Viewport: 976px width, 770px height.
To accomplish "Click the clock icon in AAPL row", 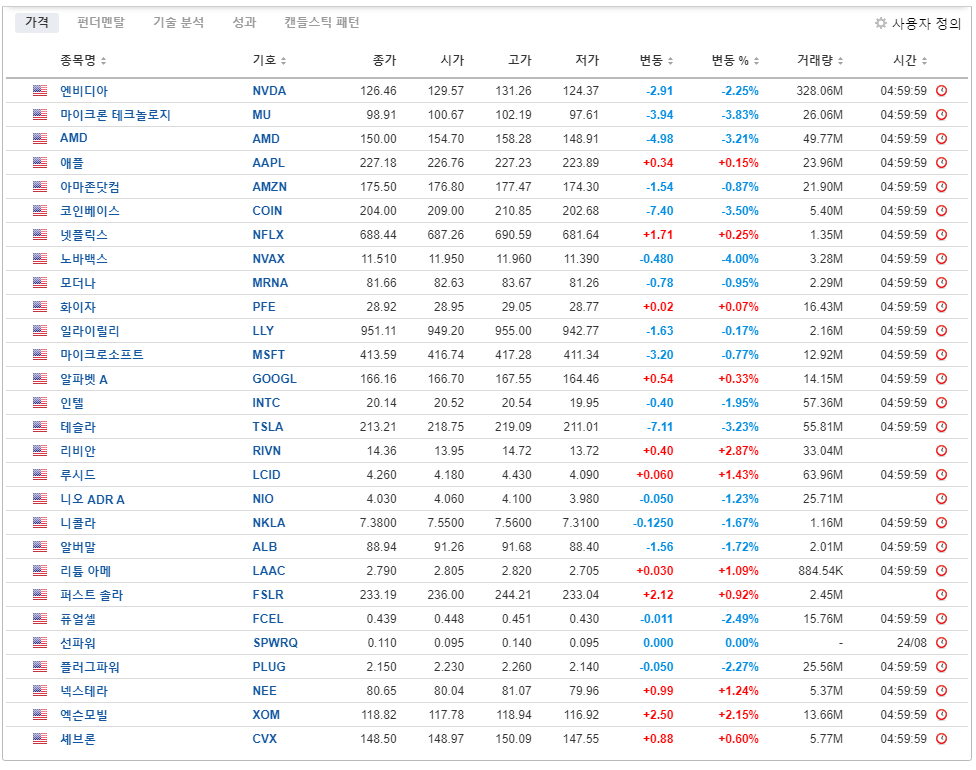I will pyautogui.click(x=942, y=162).
